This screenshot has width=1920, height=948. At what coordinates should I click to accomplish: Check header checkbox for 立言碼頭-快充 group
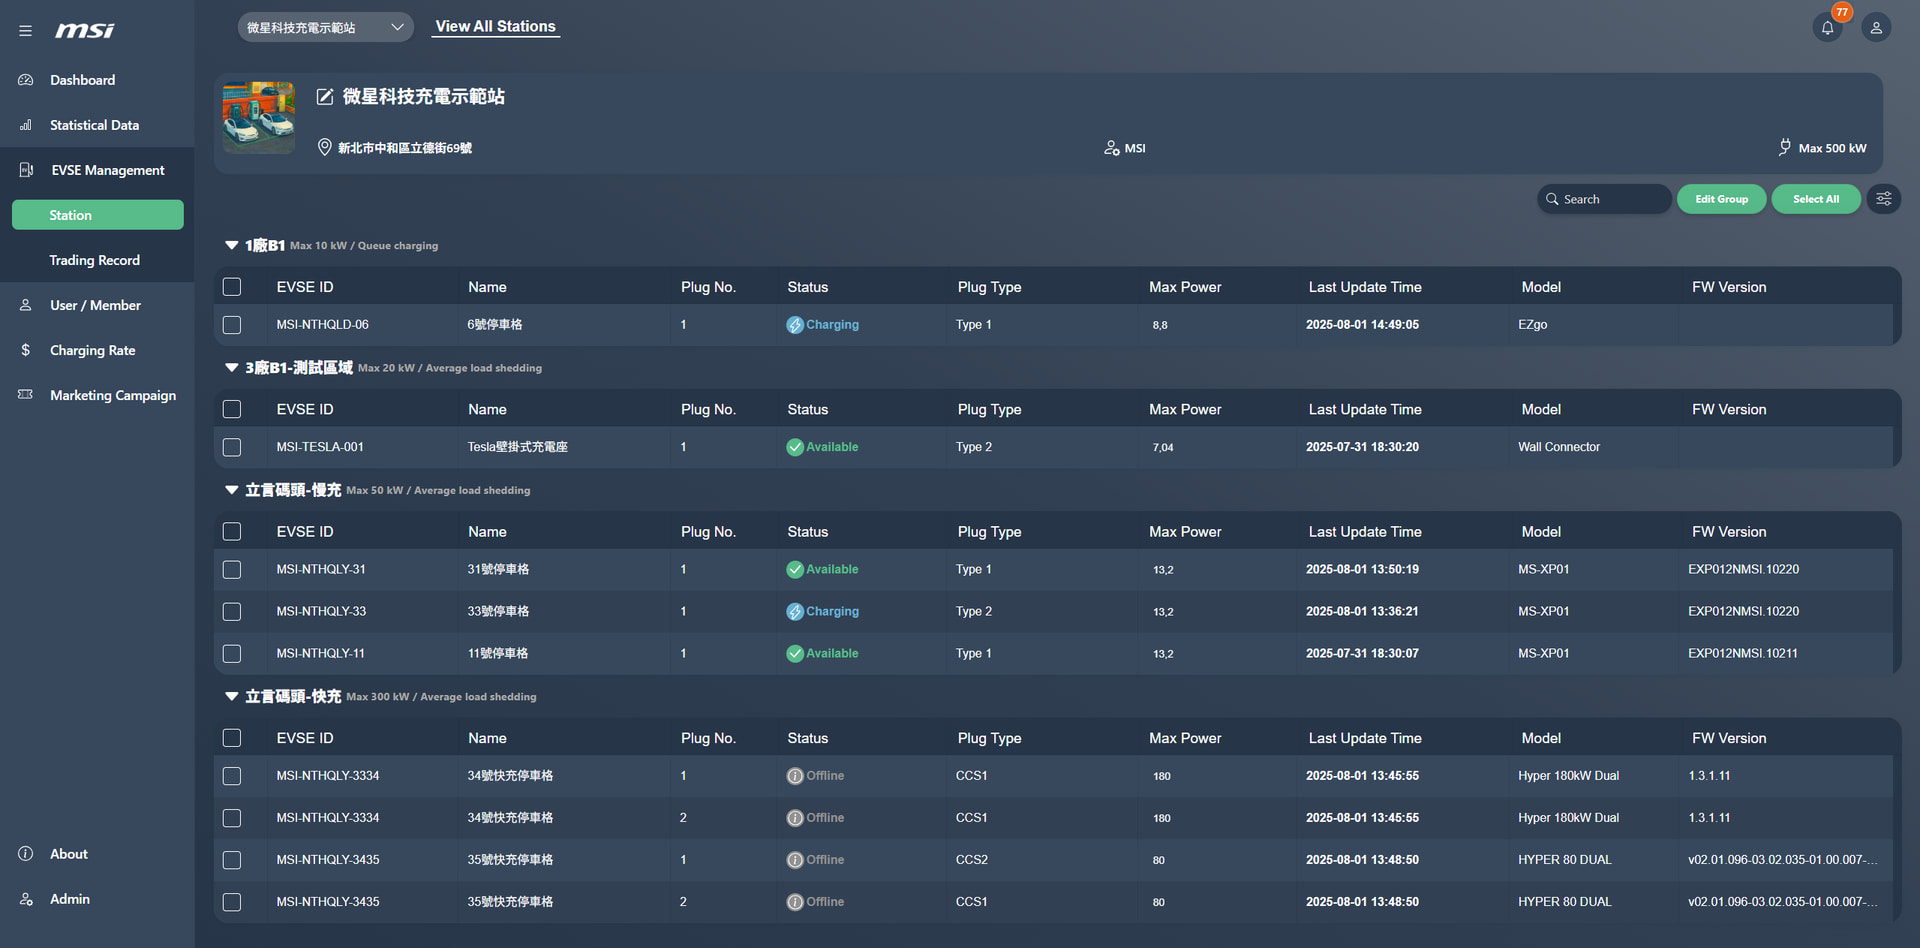click(232, 738)
